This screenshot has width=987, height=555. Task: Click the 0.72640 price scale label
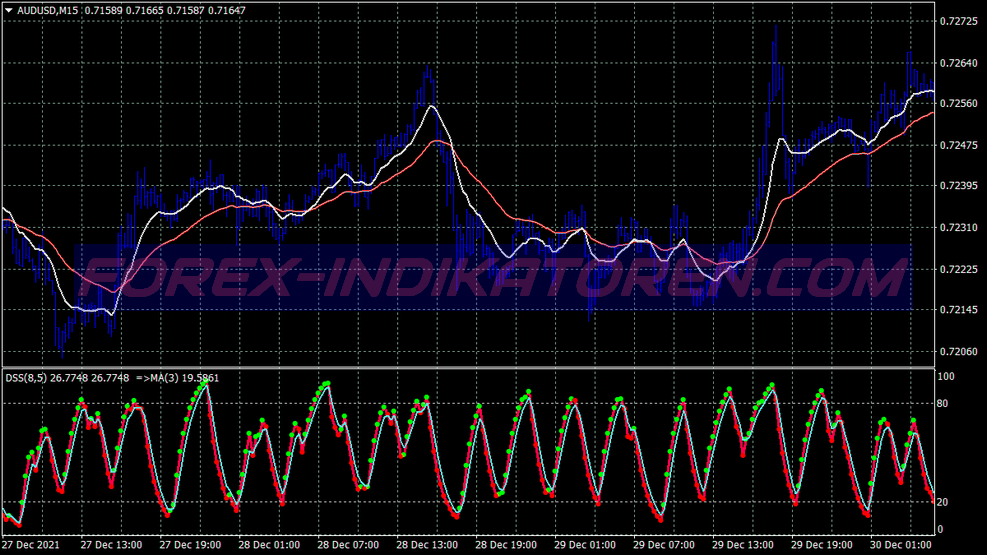959,63
